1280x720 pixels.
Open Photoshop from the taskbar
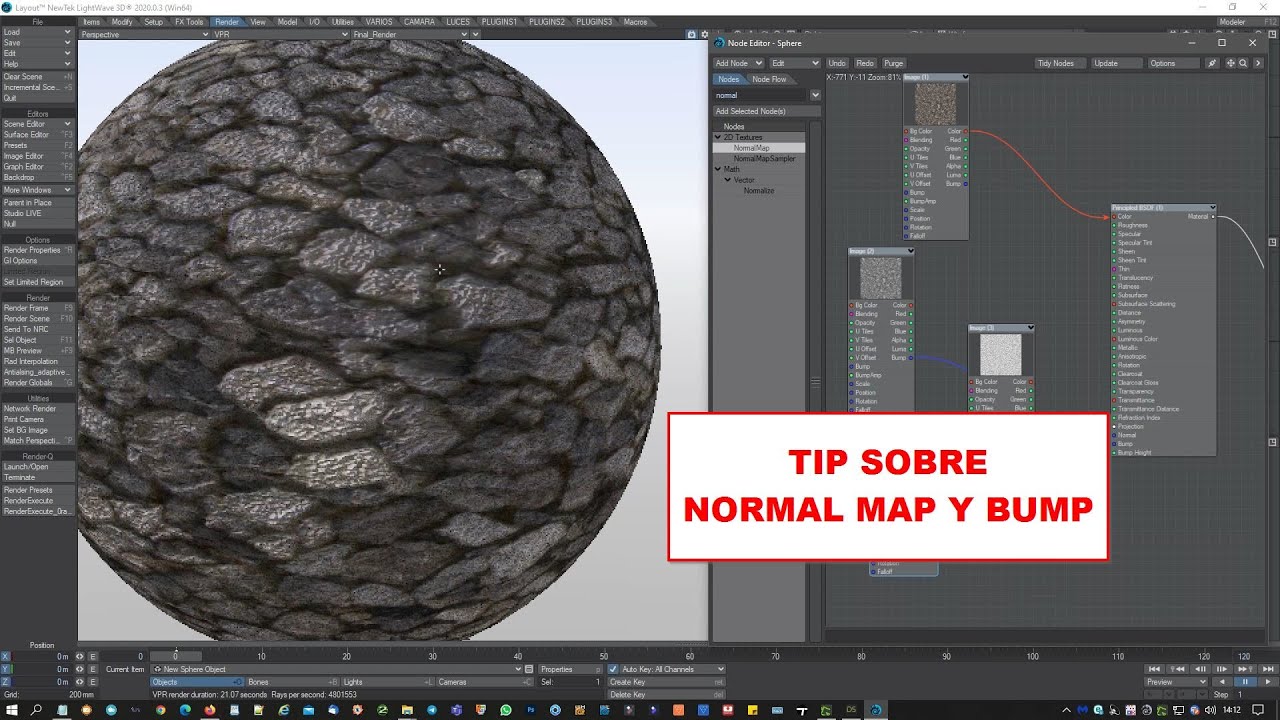point(530,710)
